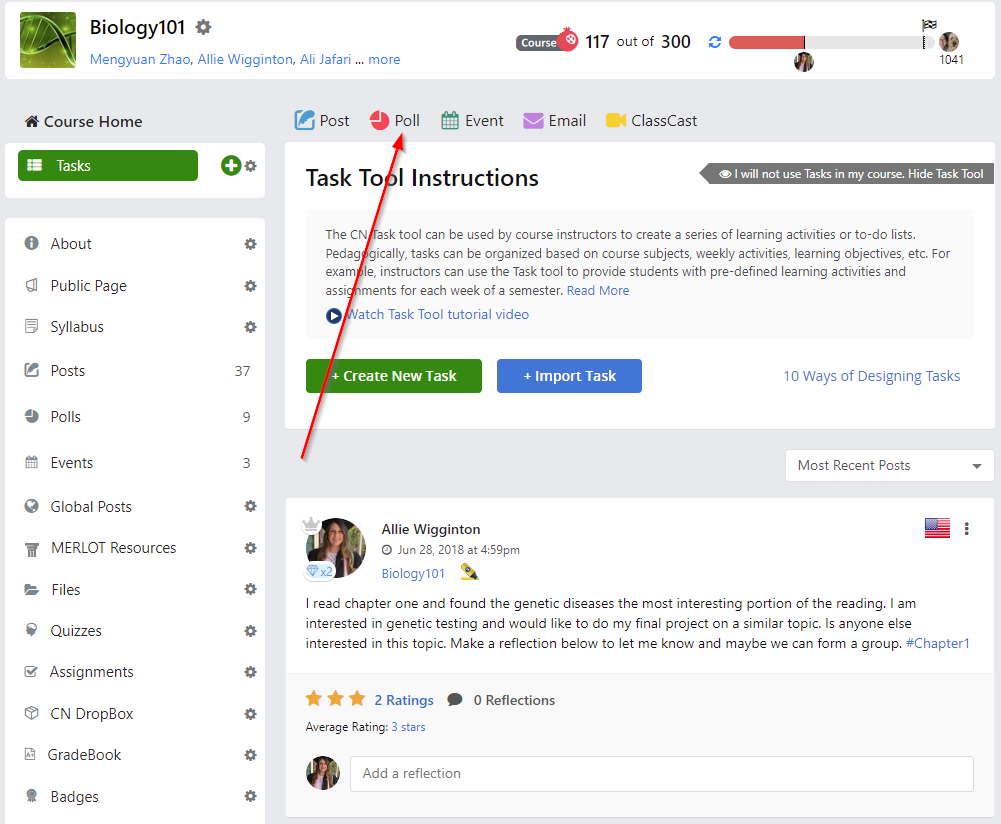The image size is (1001, 824).
Task: Rate the post with third star
Action: point(357,699)
